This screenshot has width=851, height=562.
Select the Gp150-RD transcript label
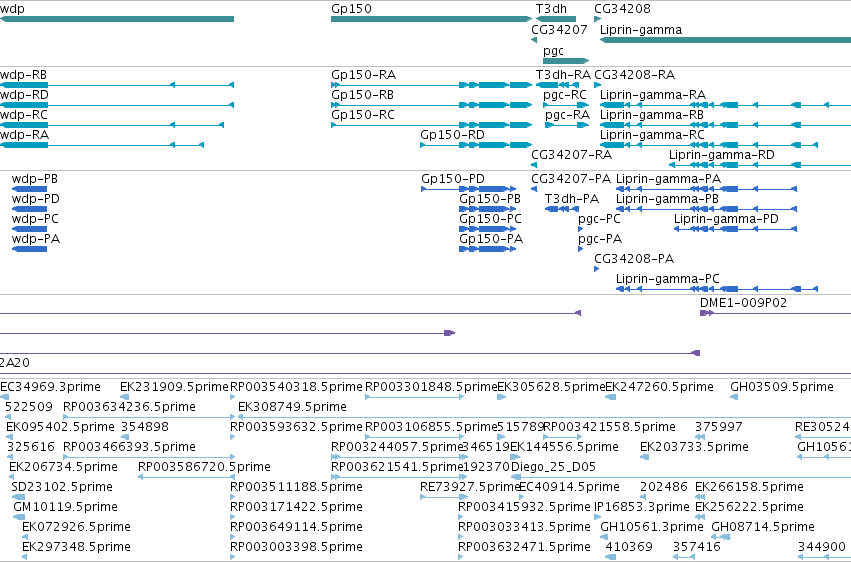pos(452,135)
